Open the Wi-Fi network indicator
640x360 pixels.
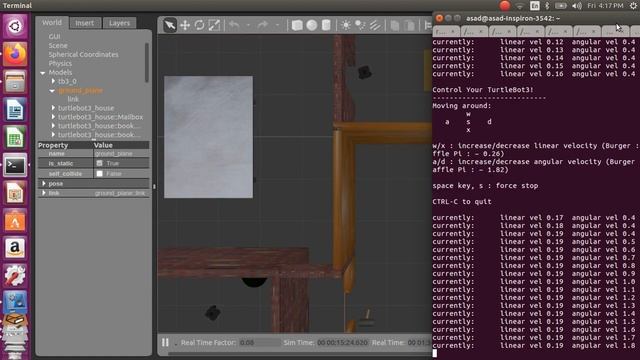click(520, 6)
